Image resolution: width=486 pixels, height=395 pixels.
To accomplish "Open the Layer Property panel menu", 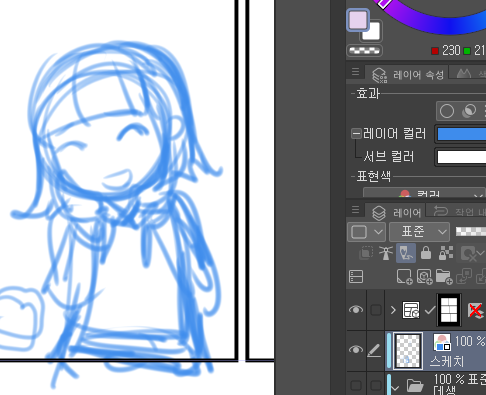I will pos(355,71).
